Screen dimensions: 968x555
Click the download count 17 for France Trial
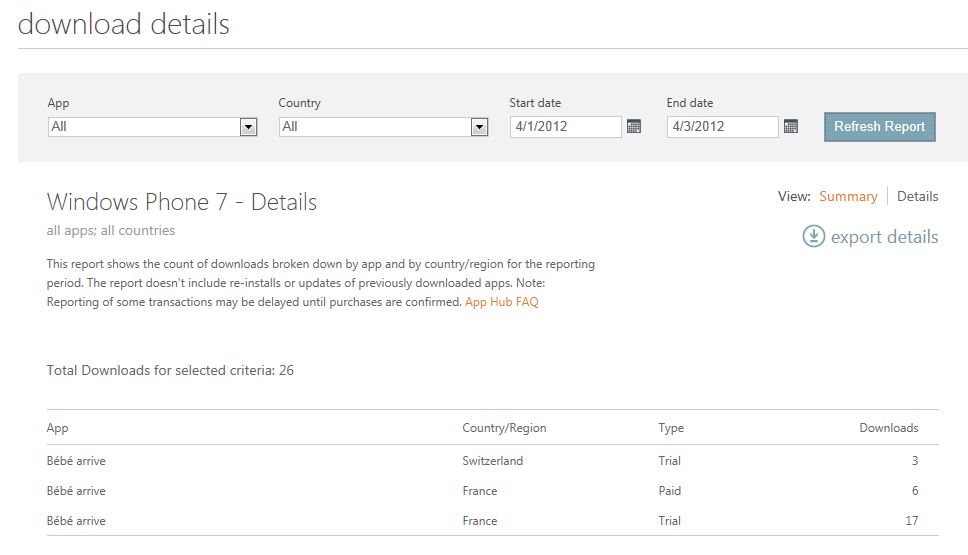[909, 521]
